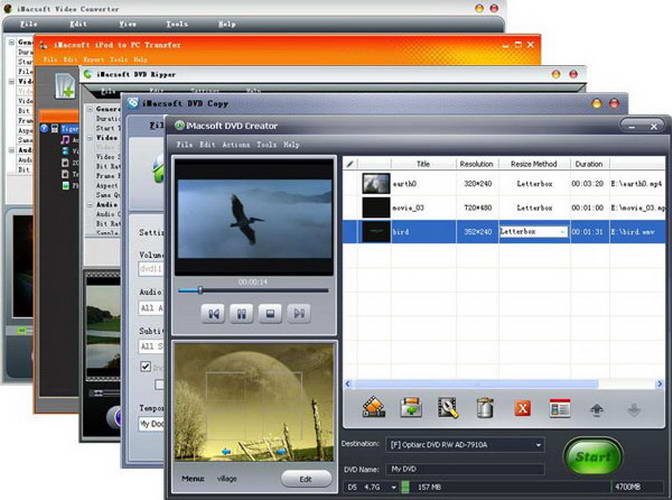Click the green Start button
Screen dimensions: 672x500
(593, 457)
